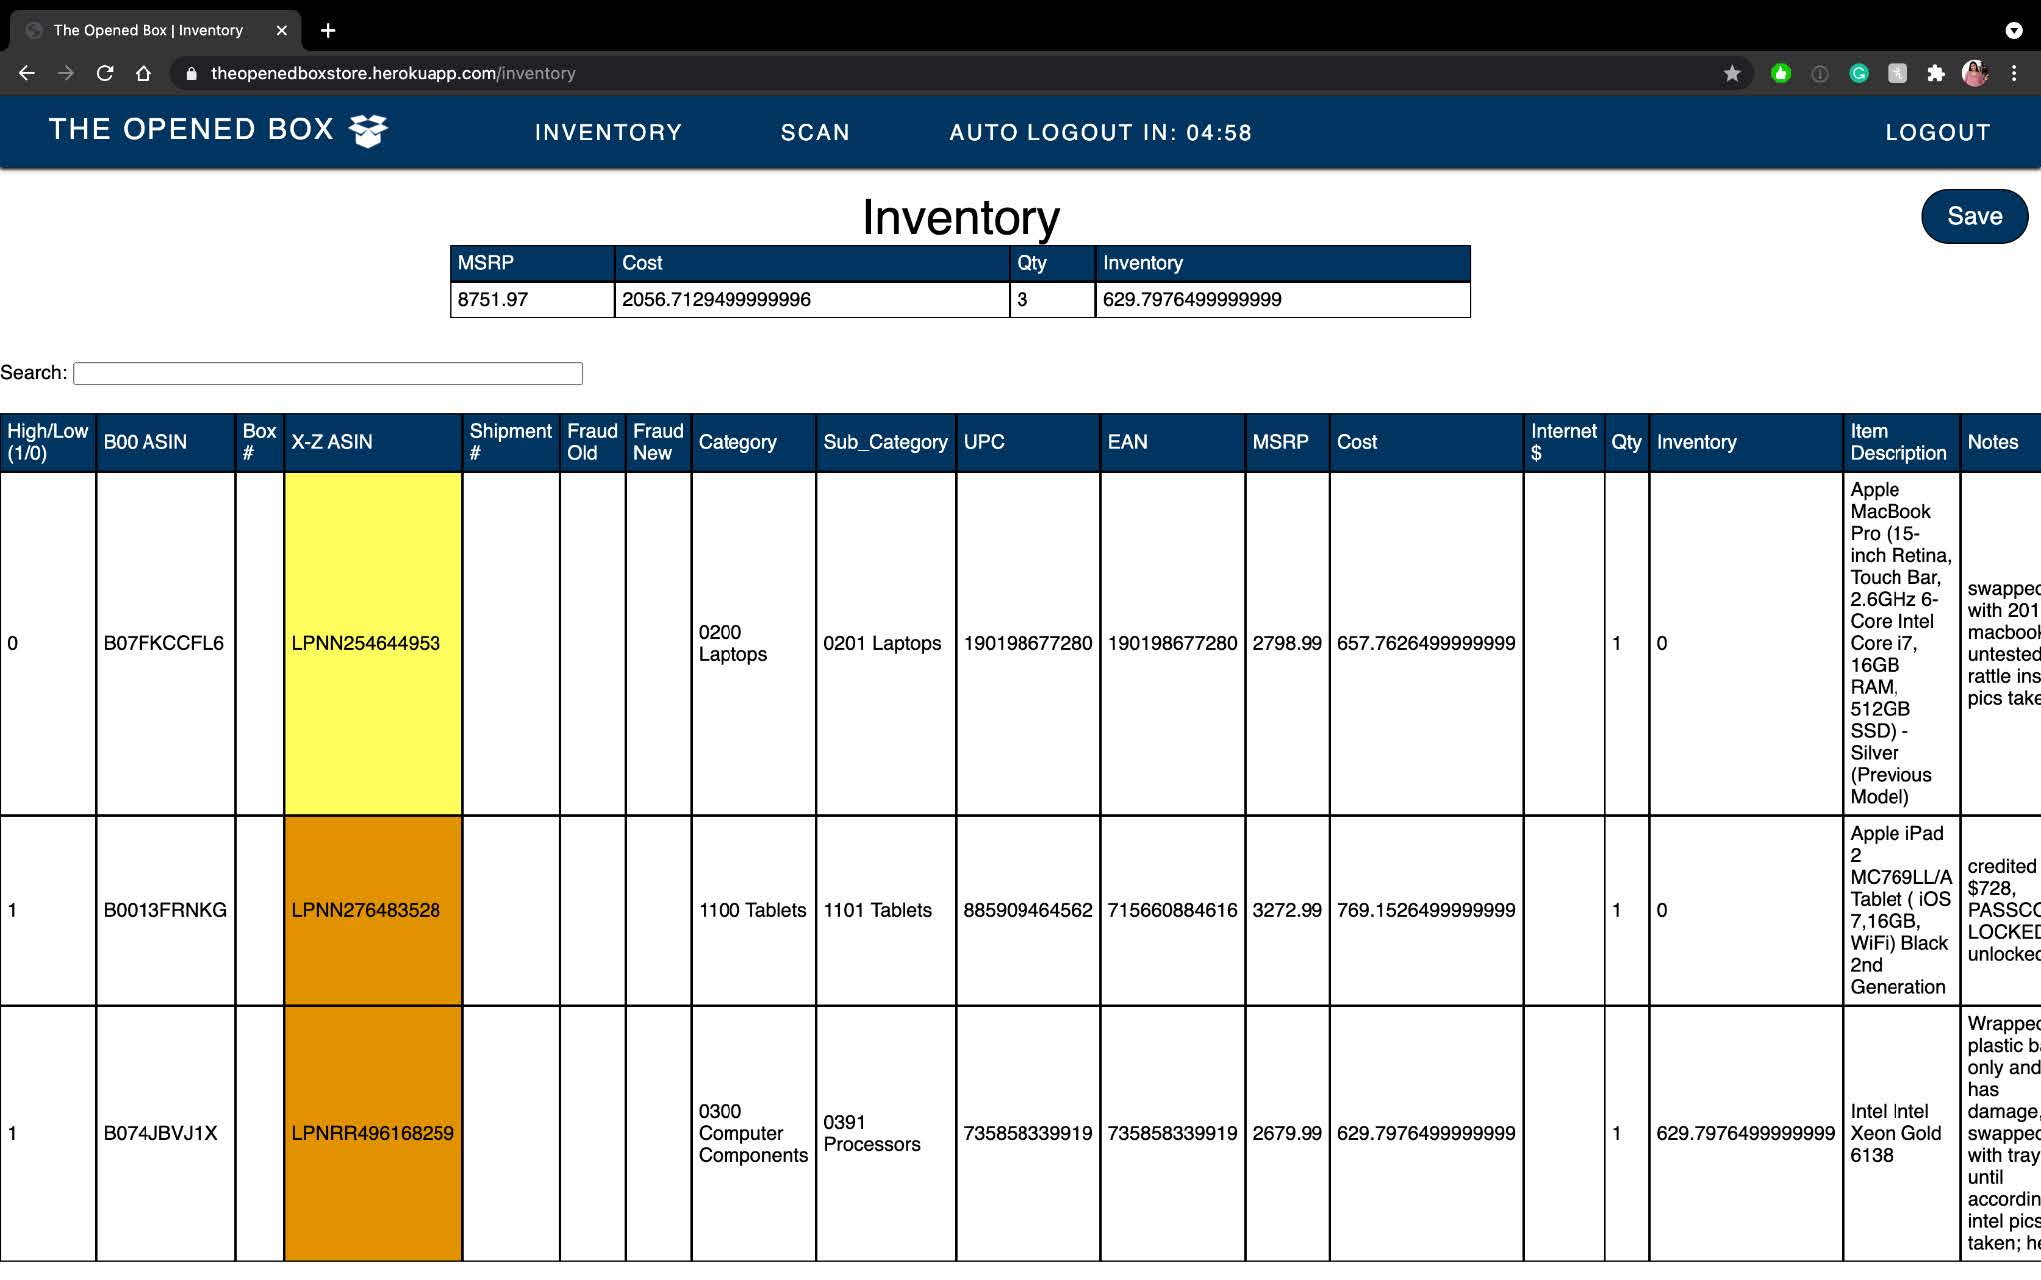Click the Notes column header

(2001, 442)
